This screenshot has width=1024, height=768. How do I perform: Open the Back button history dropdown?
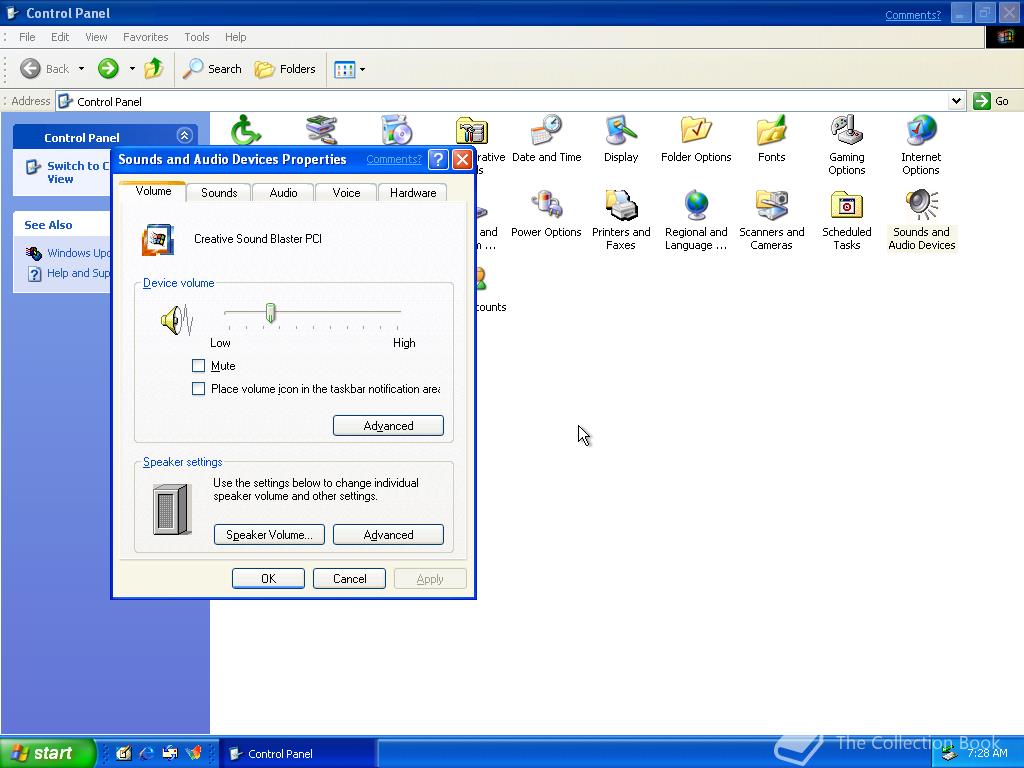click(82, 69)
